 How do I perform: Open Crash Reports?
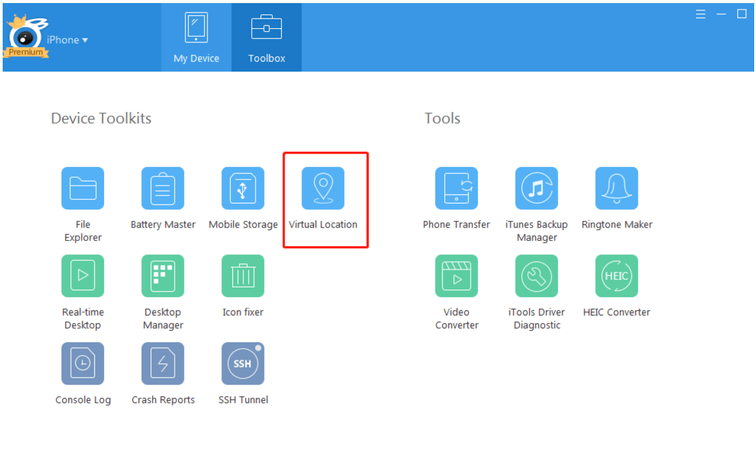pyautogui.click(x=163, y=364)
